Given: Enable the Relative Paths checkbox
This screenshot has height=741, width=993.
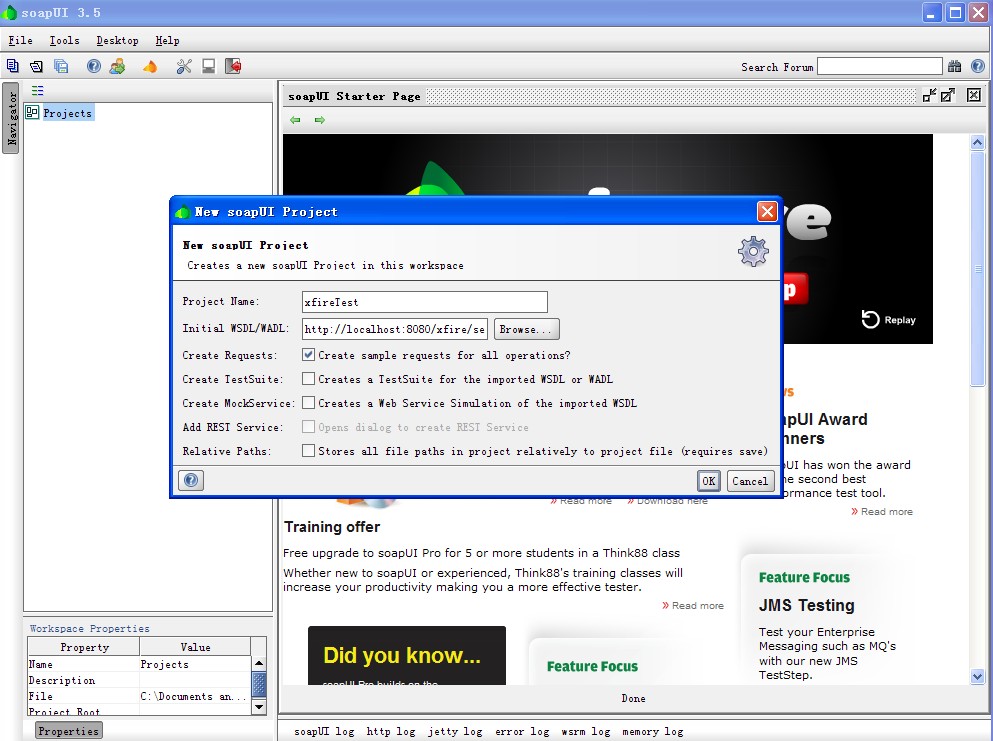Looking at the screenshot, I should pyautogui.click(x=308, y=451).
